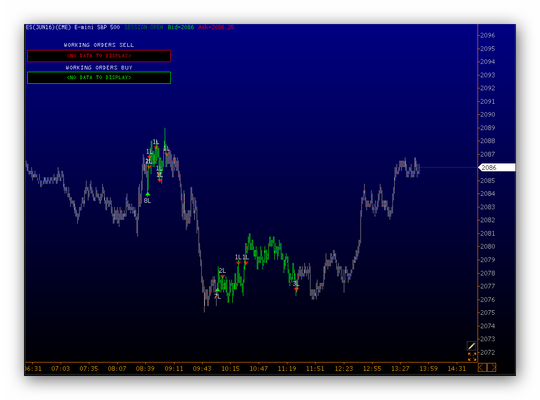The height and width of the screenshot is (400, 540).
Task: Click the 12:23 time axis label
Action: (344, 369)
